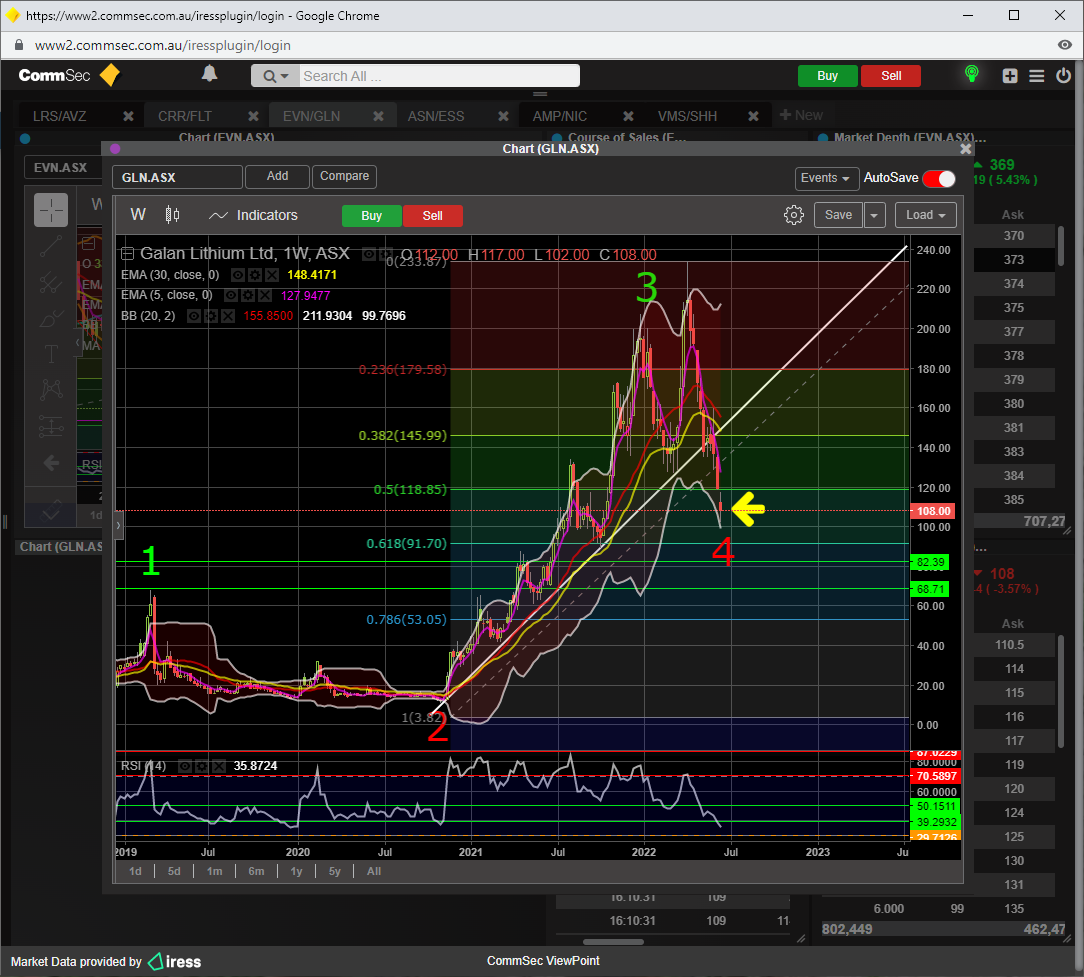
Task: Open candlestick chart style selector
Action: pyautogui.click(x=172, y=215)
